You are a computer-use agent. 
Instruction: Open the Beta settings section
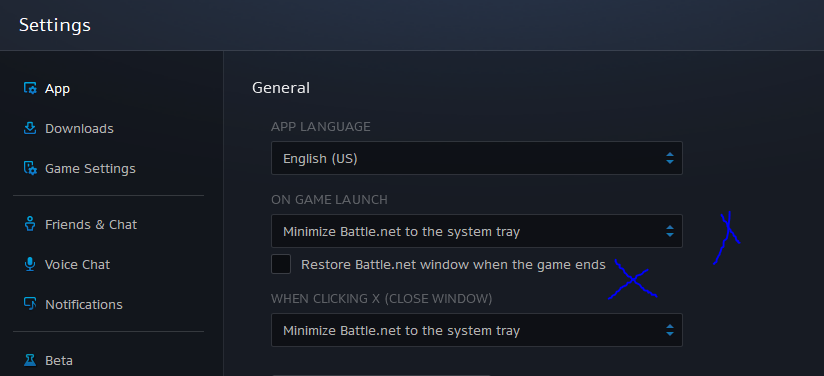point(59,361)
